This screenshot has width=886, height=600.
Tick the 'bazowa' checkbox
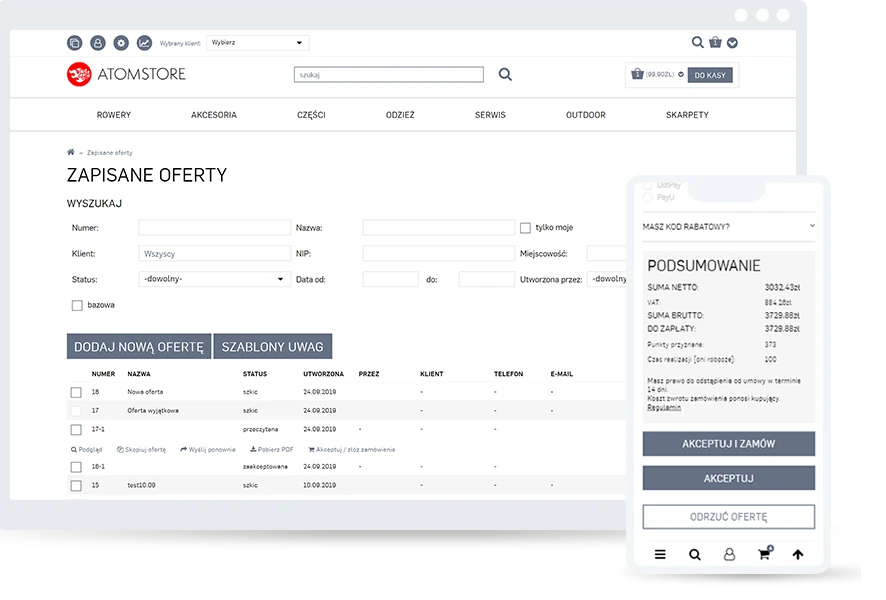coord(77,305)
